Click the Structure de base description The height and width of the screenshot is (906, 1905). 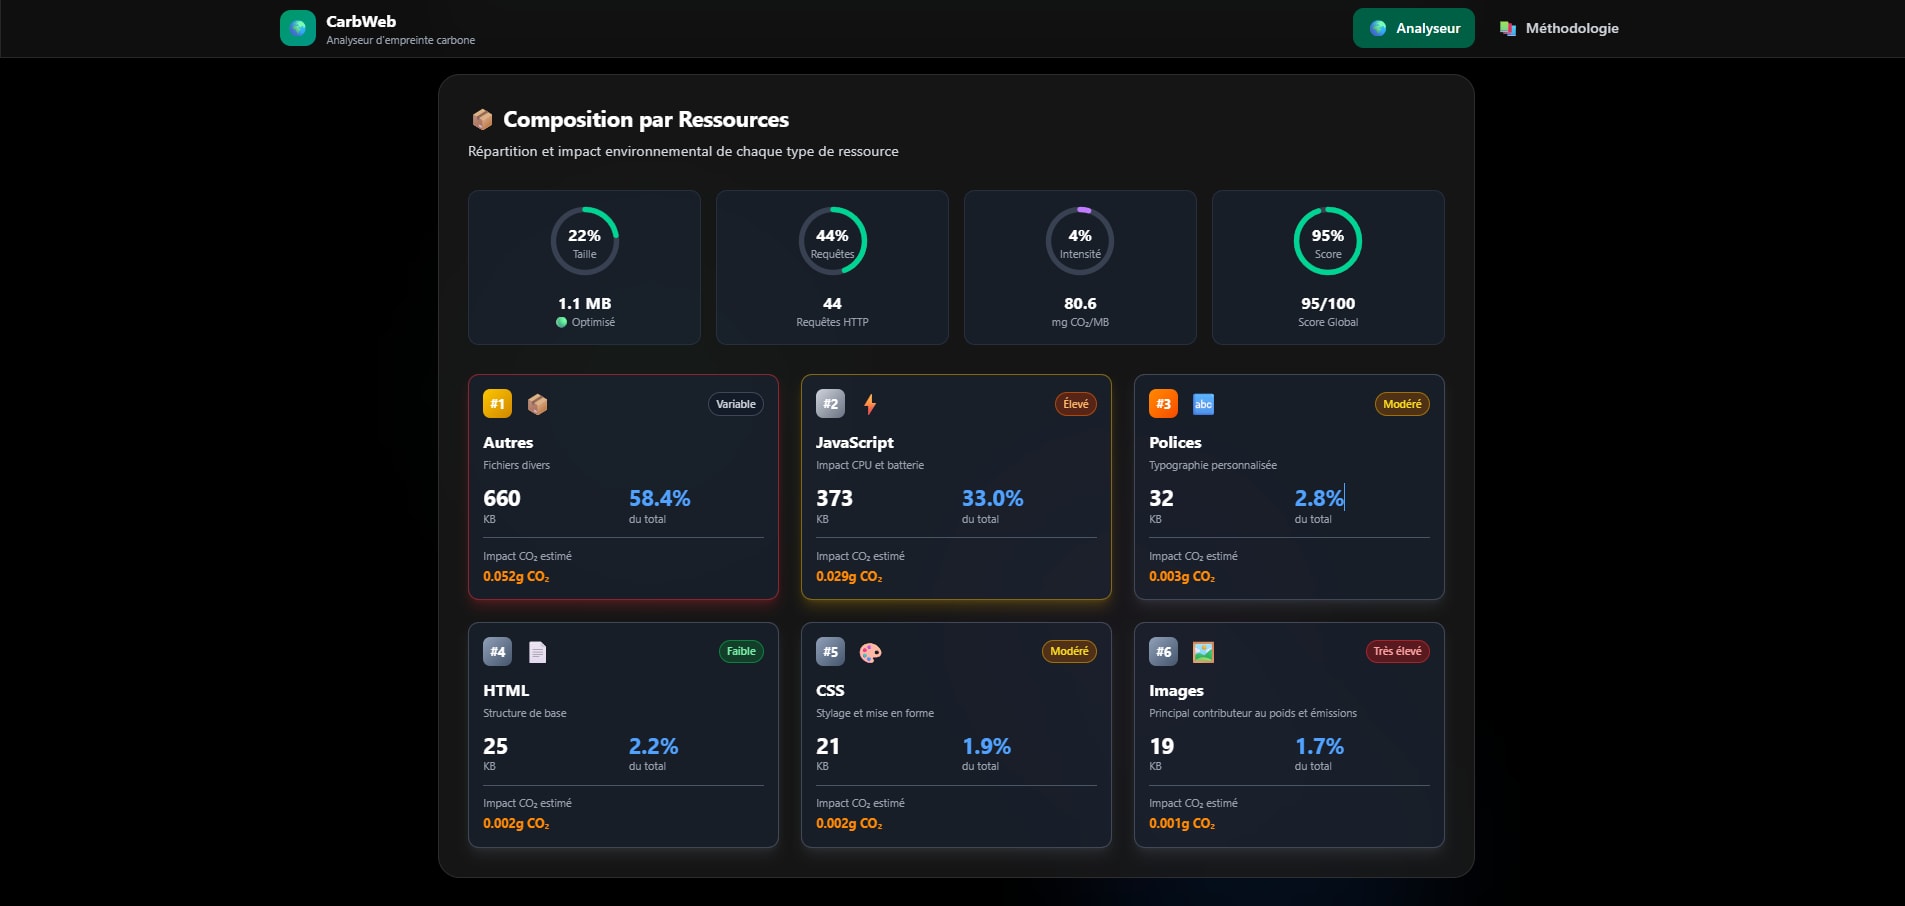(525, 713)
